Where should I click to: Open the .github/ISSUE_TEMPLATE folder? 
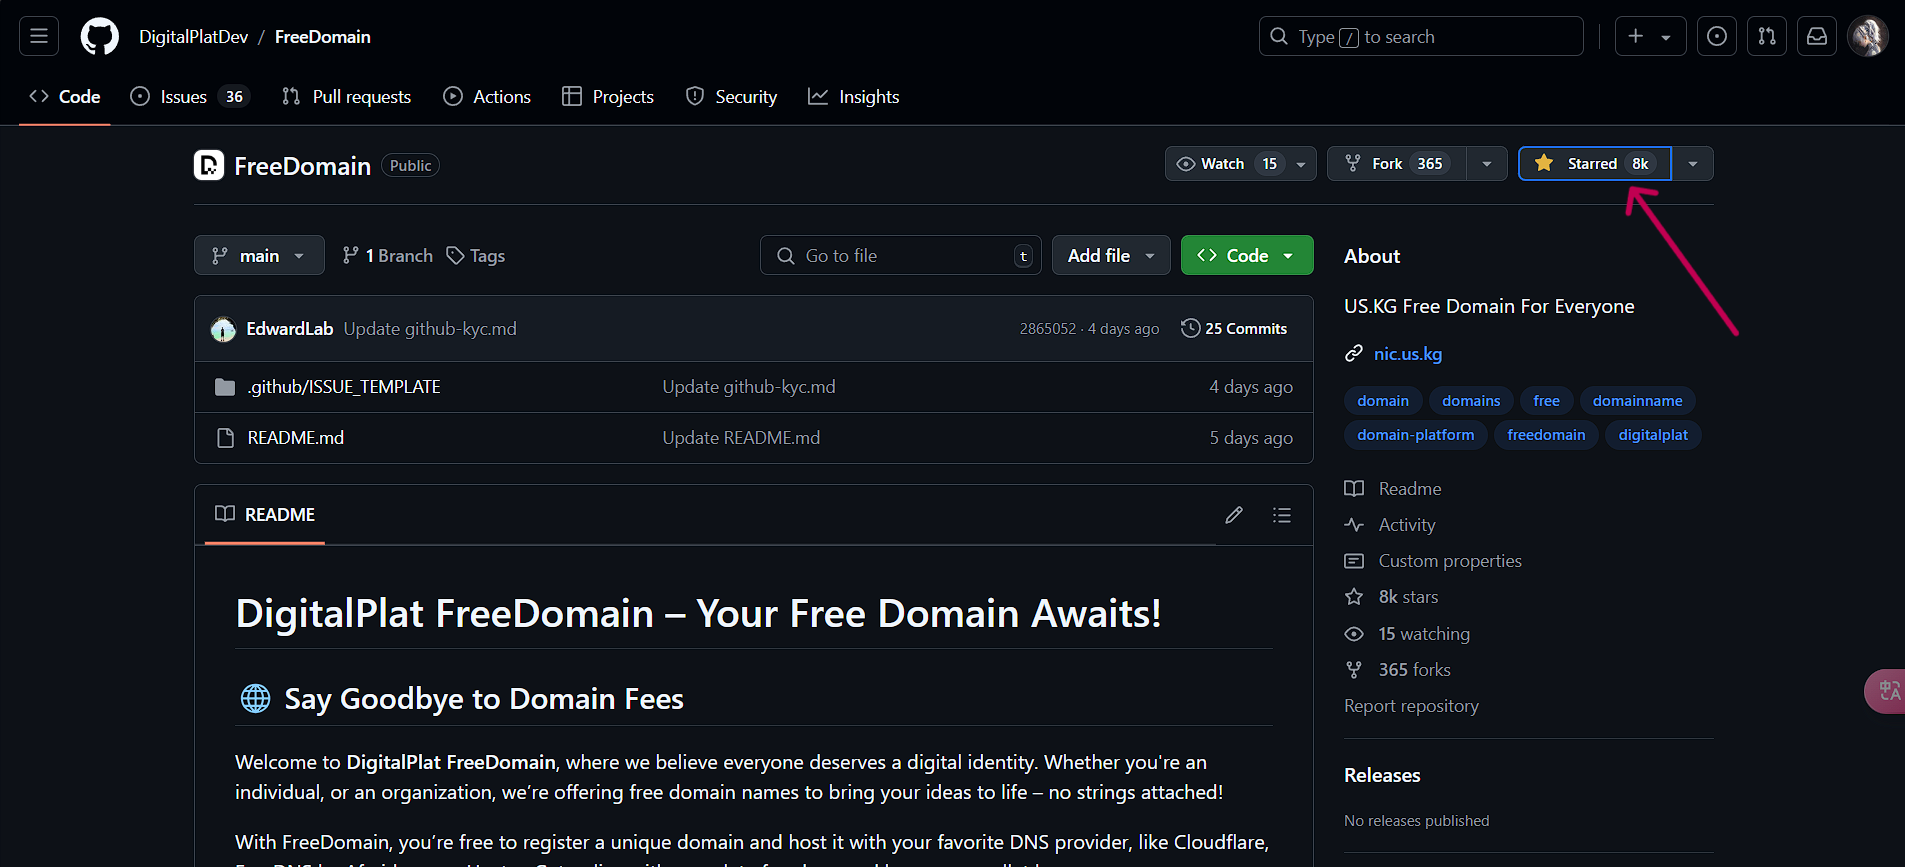click(344, 387)
